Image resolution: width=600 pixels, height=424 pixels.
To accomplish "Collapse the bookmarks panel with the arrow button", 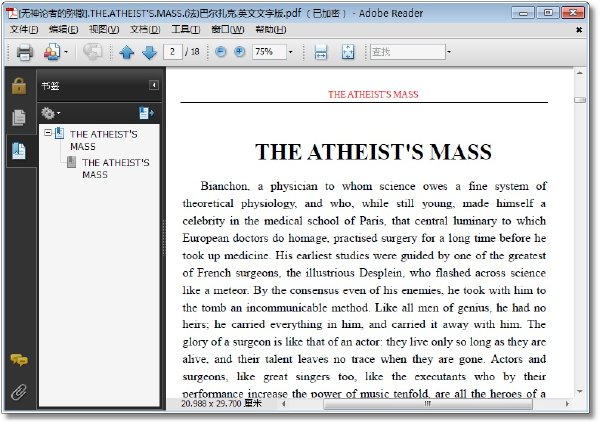I will point(154,85).
